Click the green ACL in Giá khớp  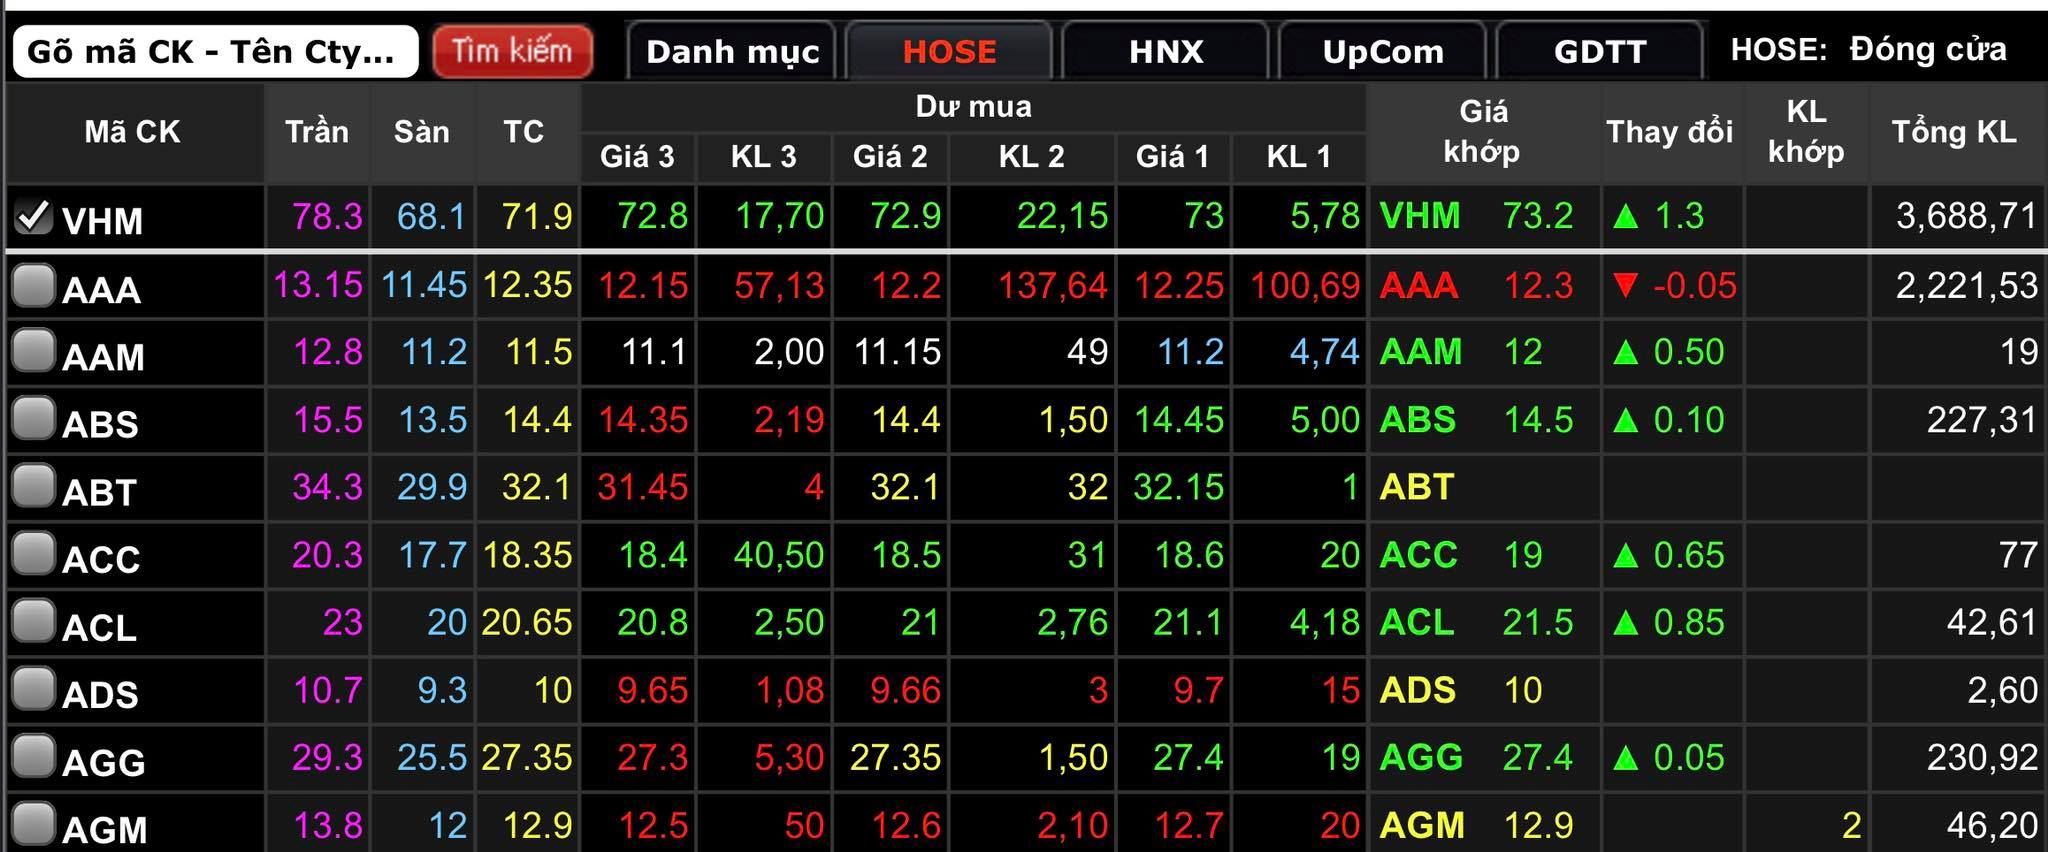point(1417,623)
